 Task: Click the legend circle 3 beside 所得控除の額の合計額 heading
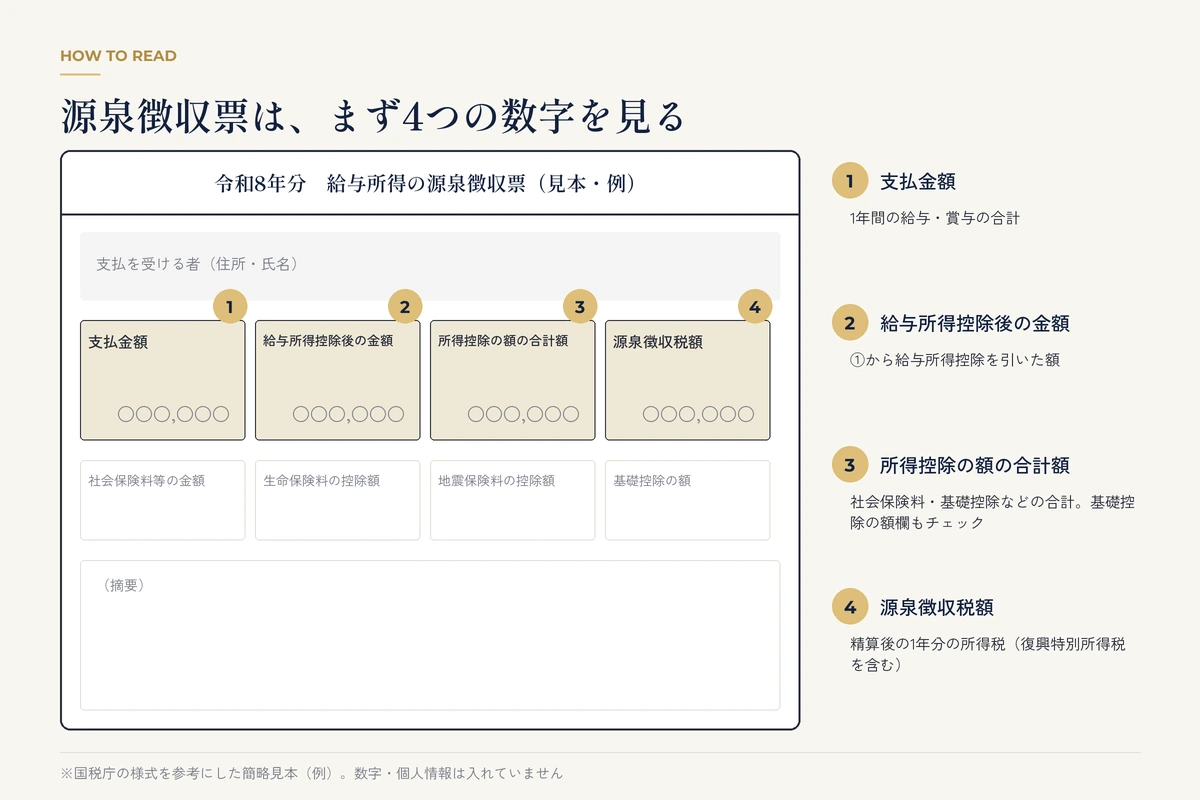(850, 465)
